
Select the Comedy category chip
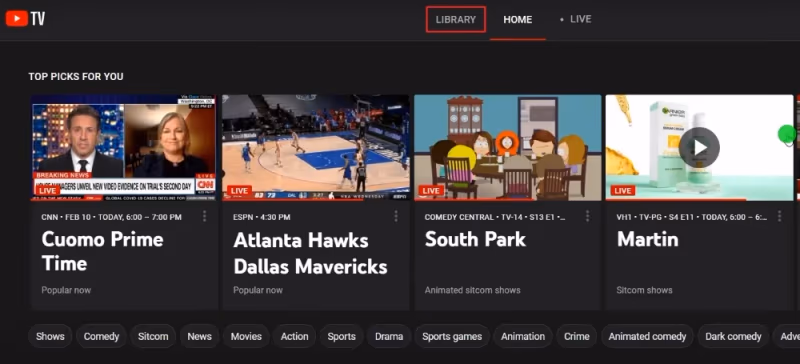(101, 336)
